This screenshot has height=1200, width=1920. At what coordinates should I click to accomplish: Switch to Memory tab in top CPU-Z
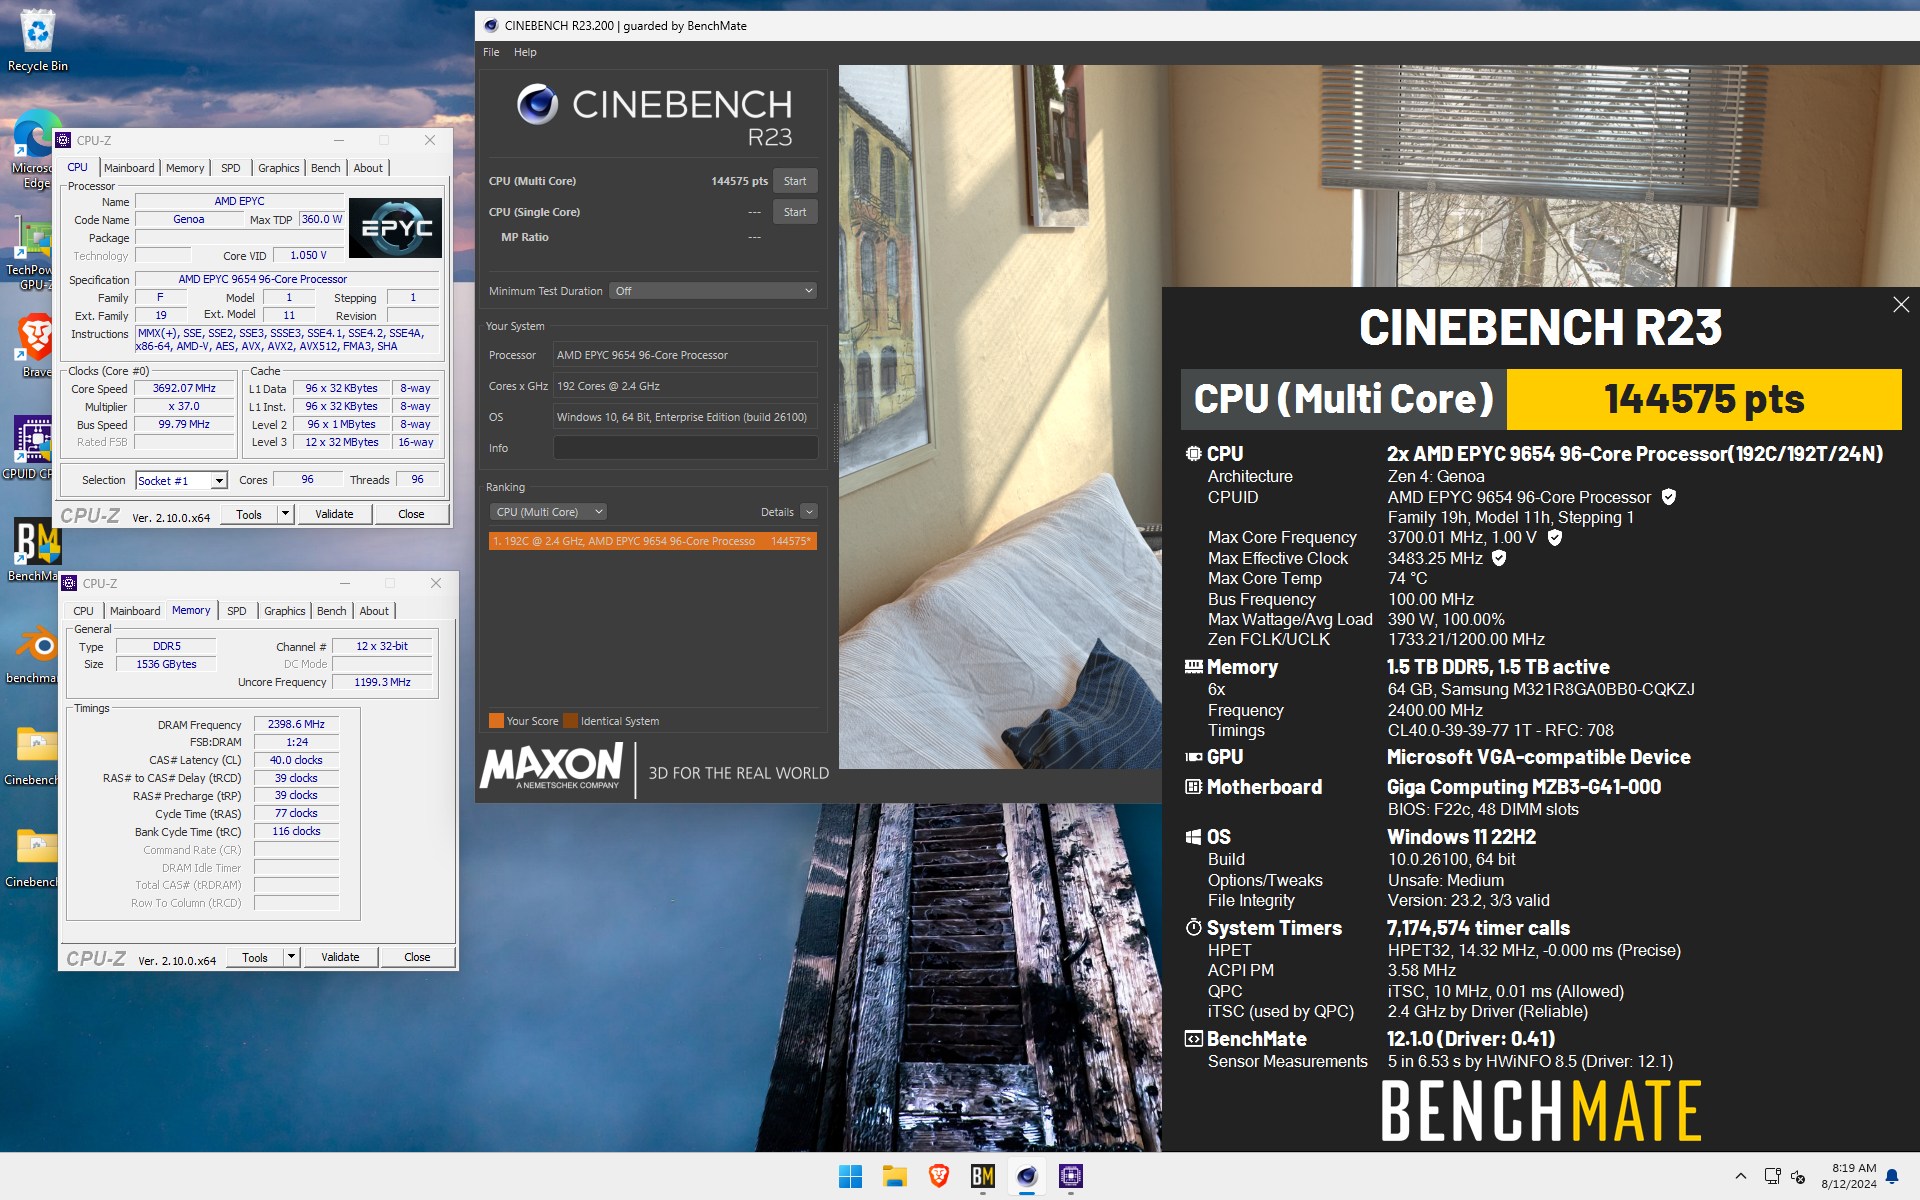185,168
